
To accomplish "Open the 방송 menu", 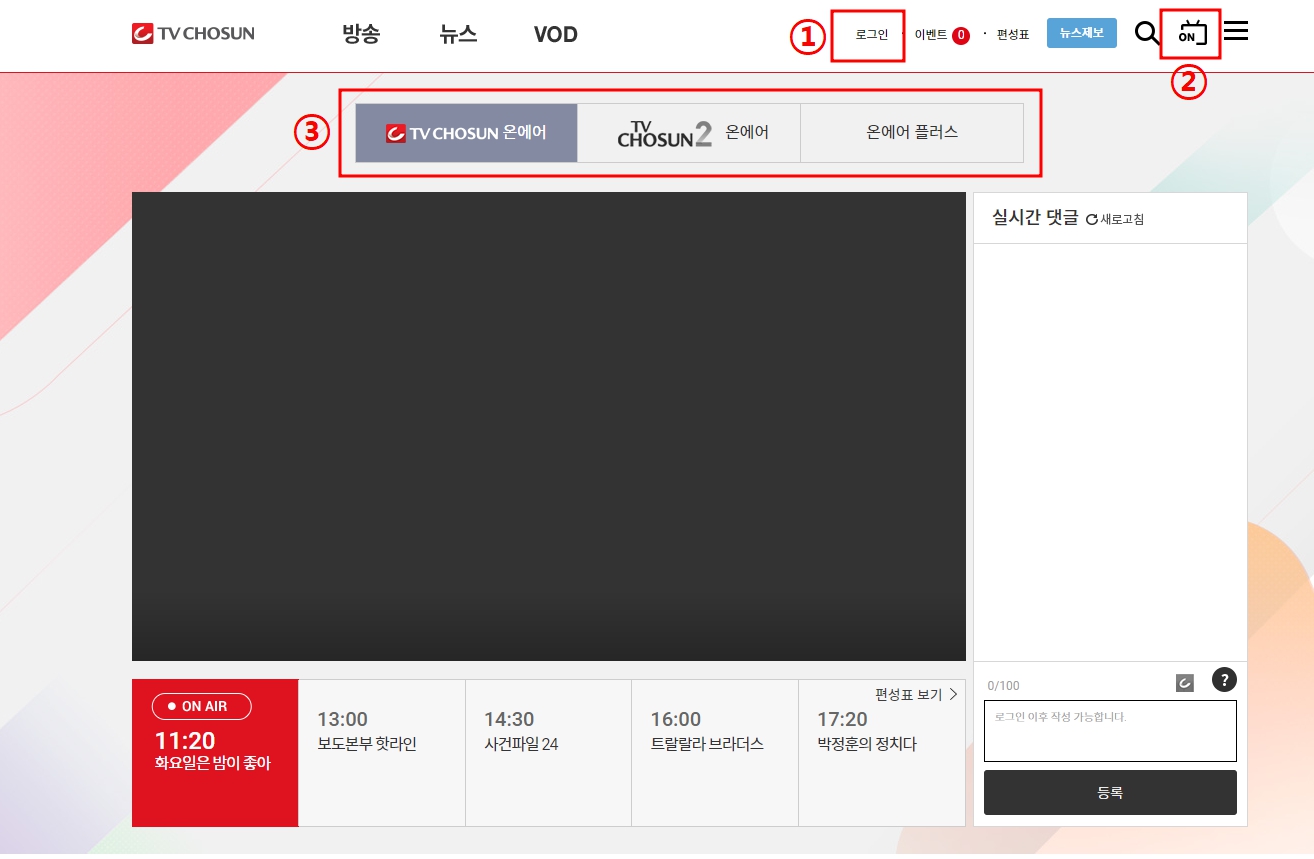I will 361,33.
